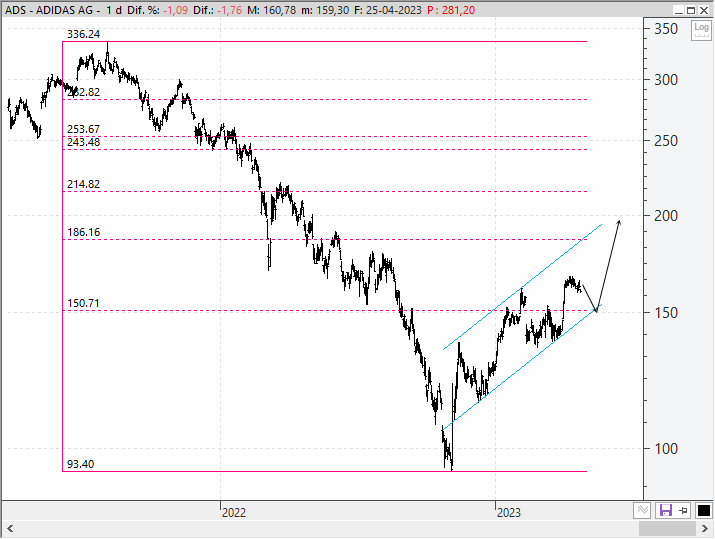Click the 93.40 low level label
The image size is (715, 539).
tap(80, 464)
